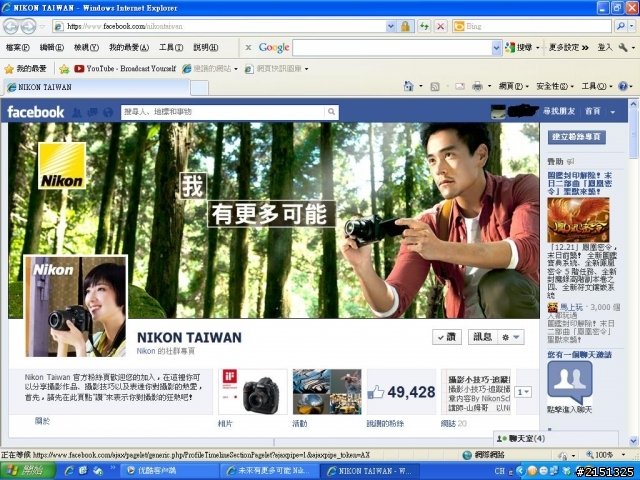
Task: Select the NIKON TAIWAN browser tab
Action: 97,87
